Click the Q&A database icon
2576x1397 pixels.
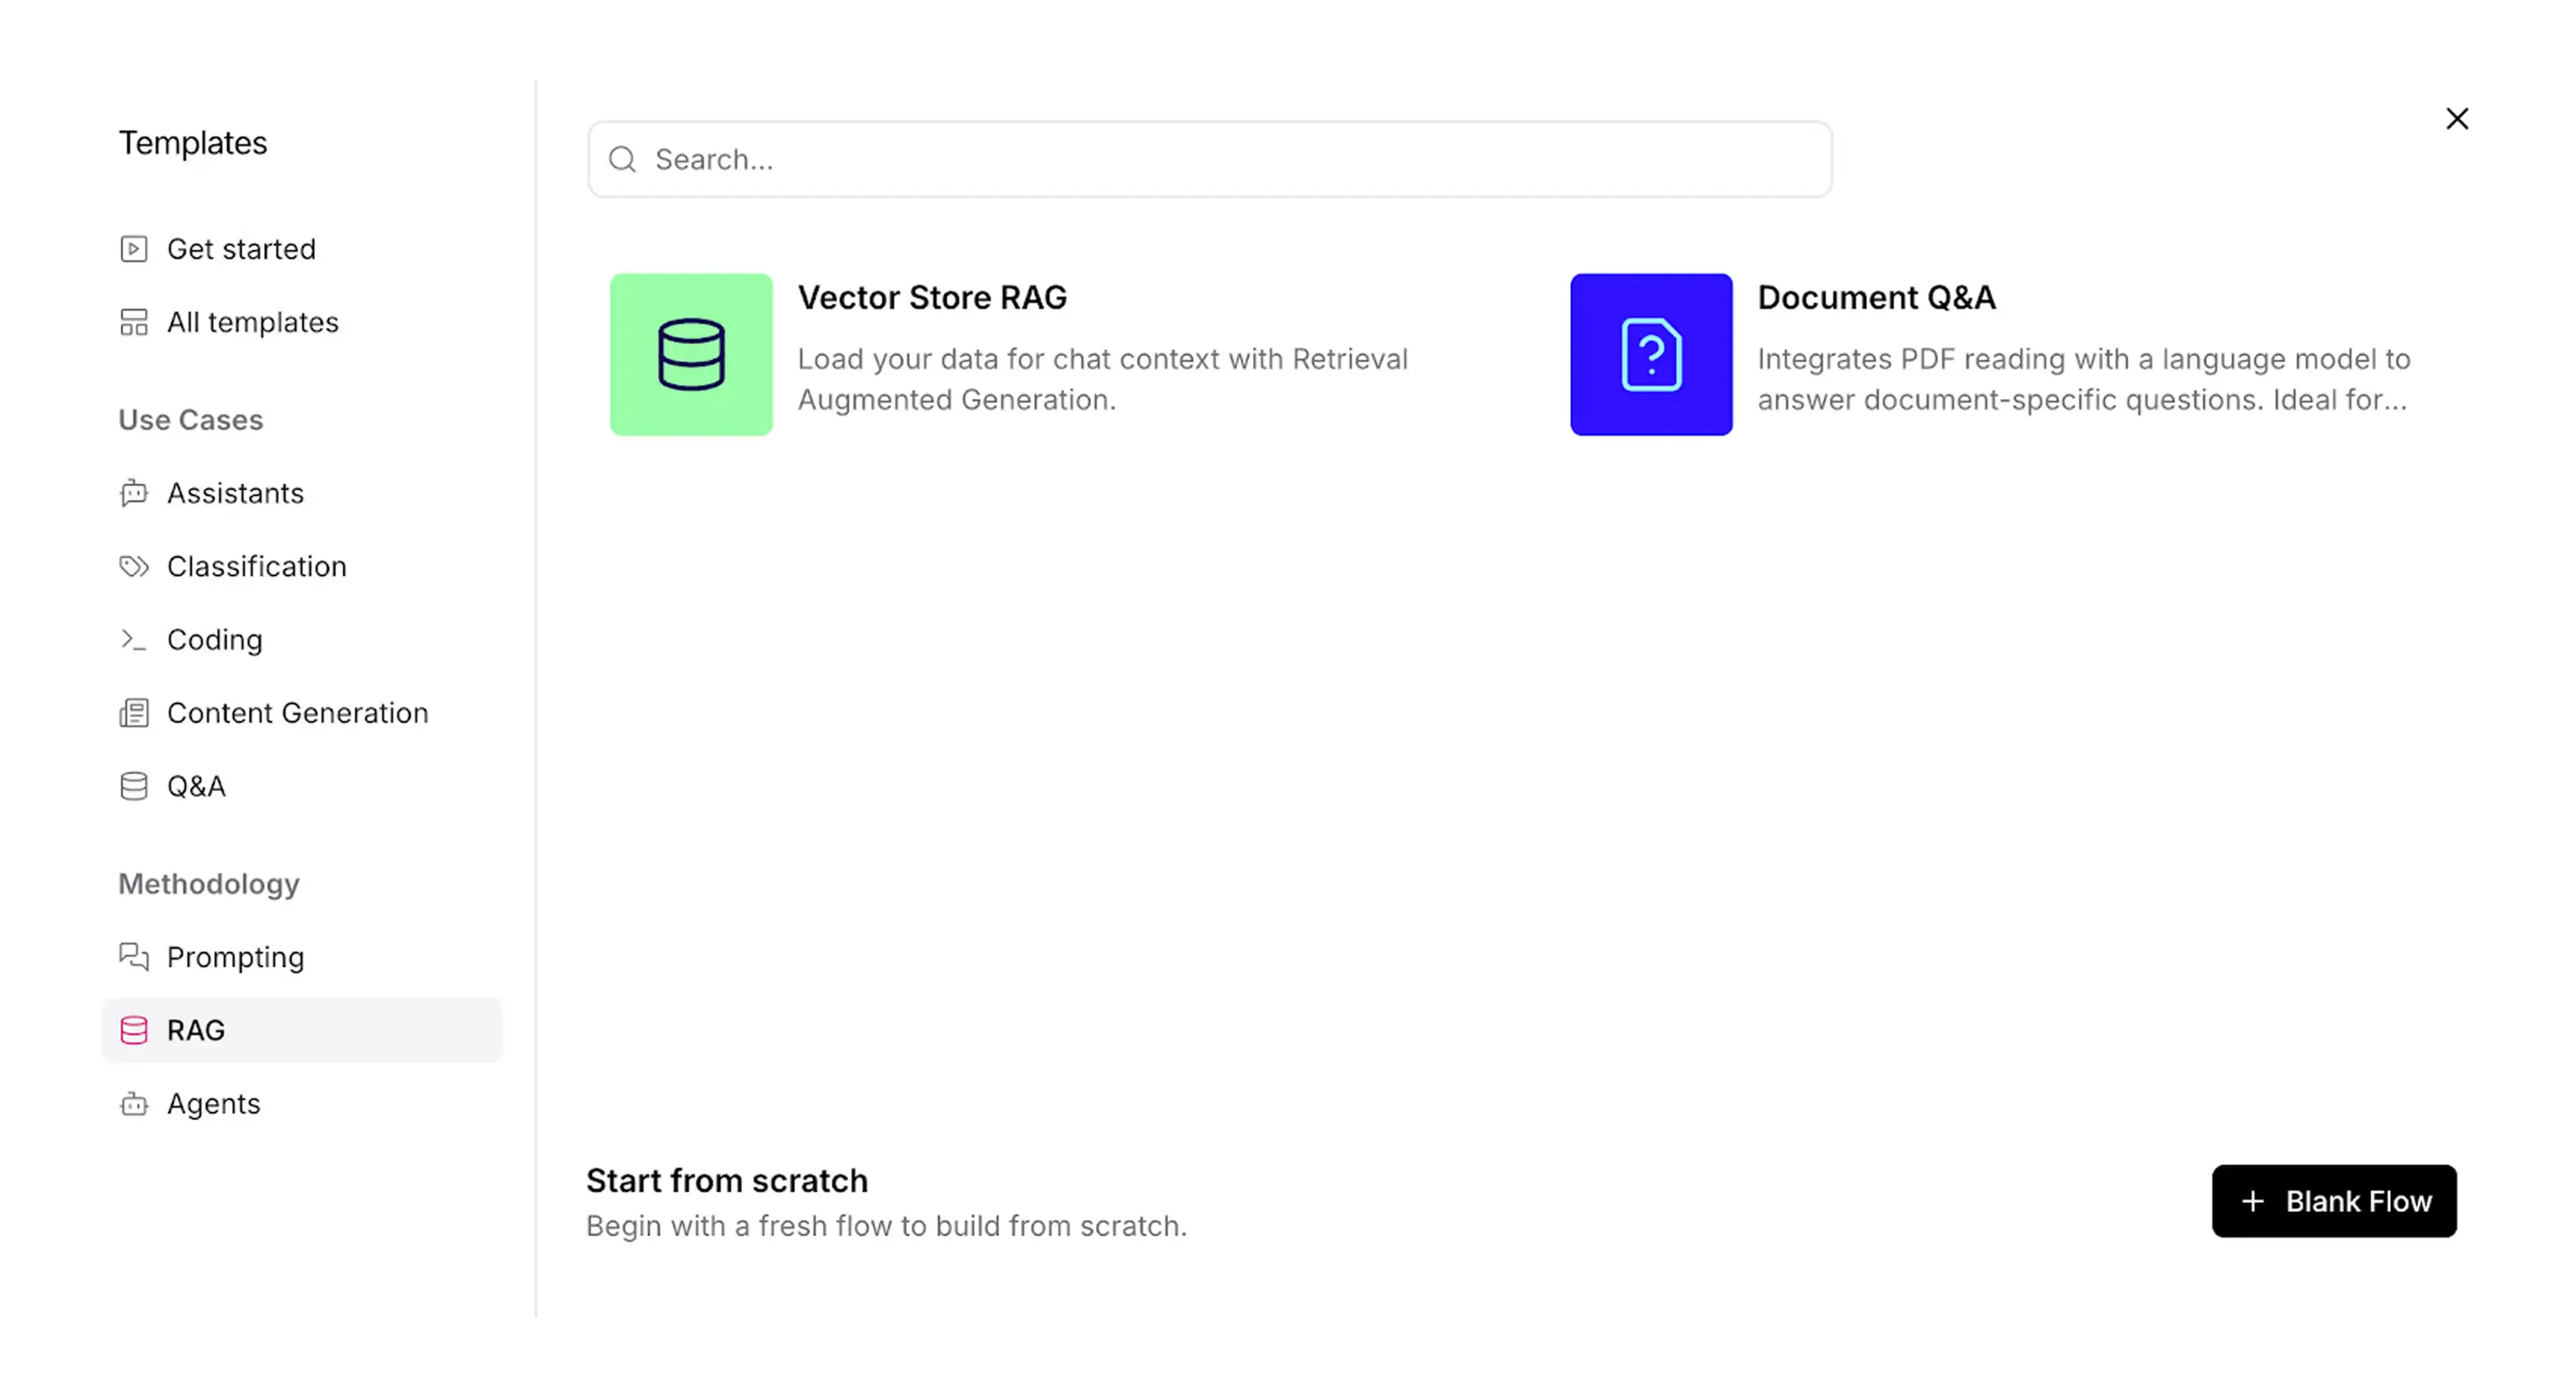(134, 786)
